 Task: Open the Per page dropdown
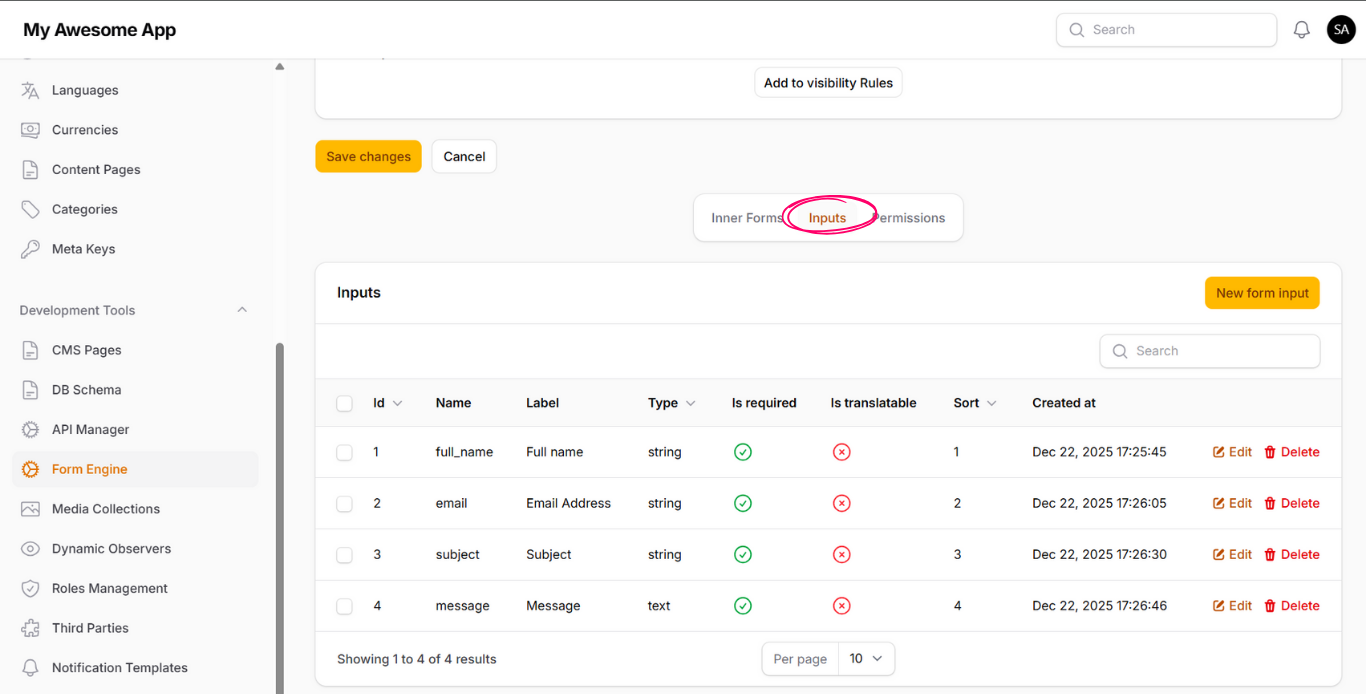(x=865, y=659)
